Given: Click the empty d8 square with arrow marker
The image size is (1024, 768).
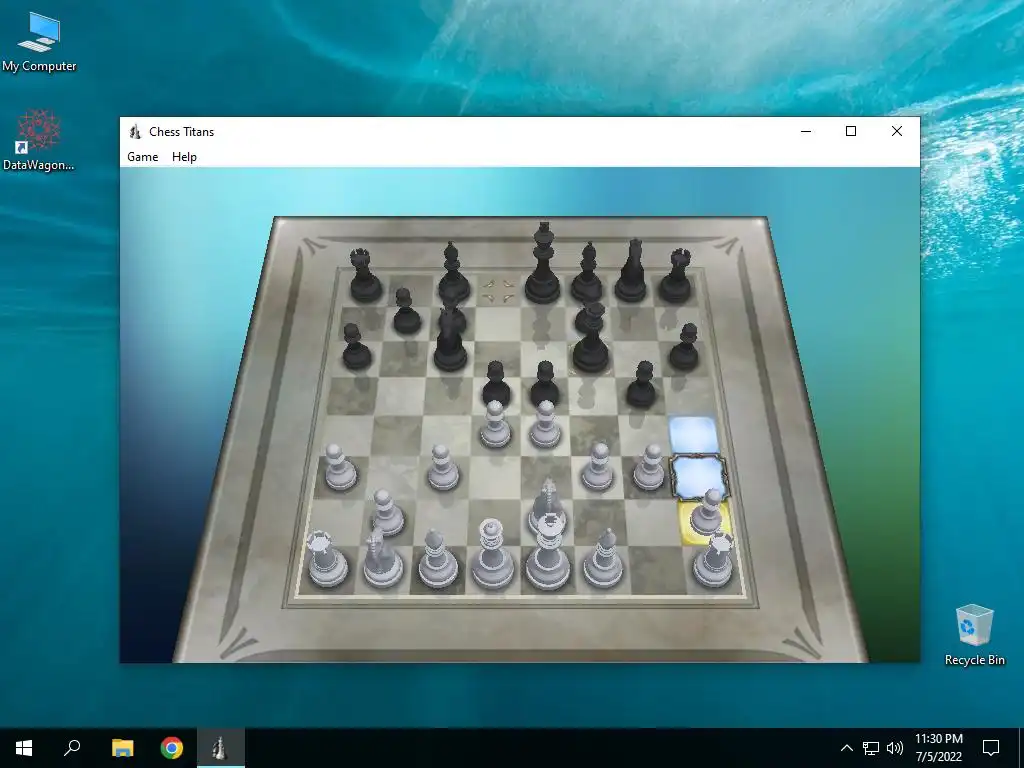Looking at the screenshot, I should tap(498, 289).
